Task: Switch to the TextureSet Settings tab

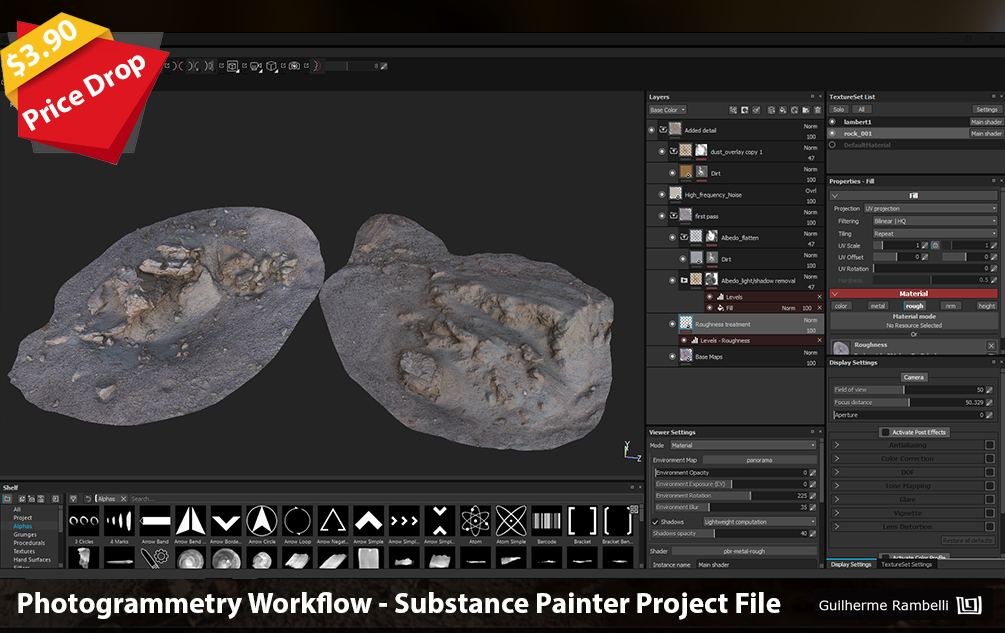Action: coord(906,564)
